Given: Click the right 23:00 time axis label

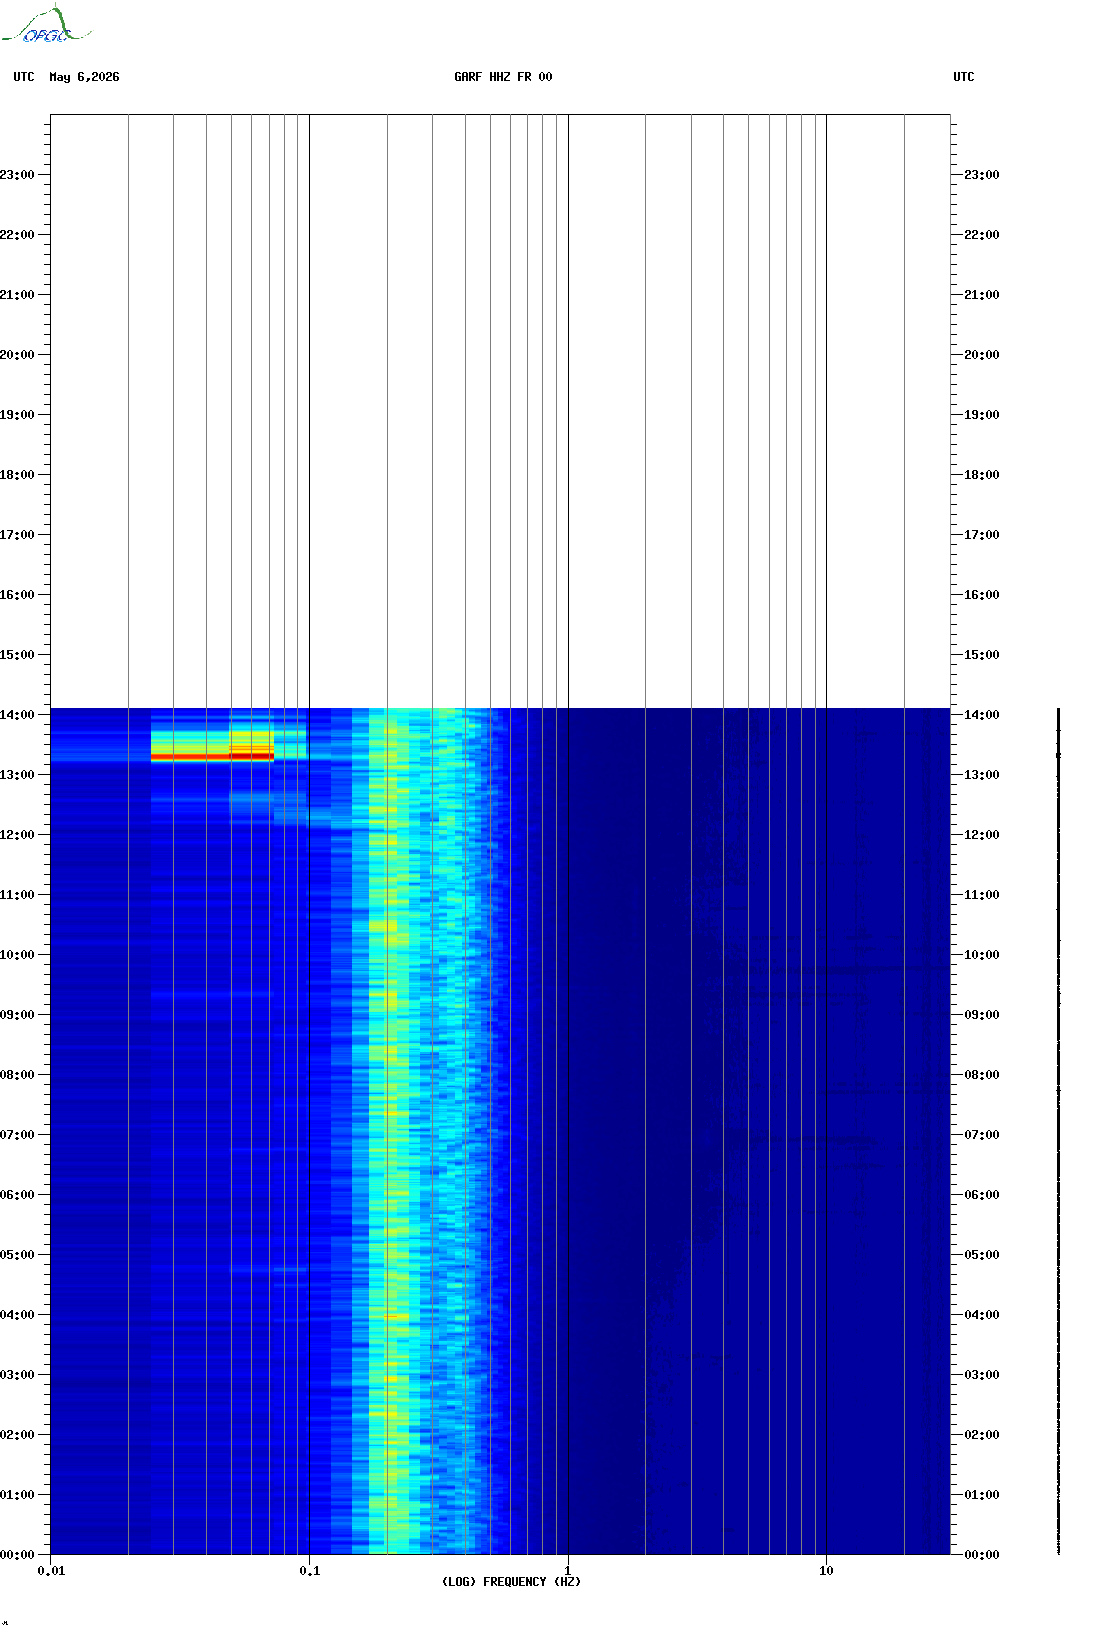Looking at the screenshot, I should click(x=982, y=175).
